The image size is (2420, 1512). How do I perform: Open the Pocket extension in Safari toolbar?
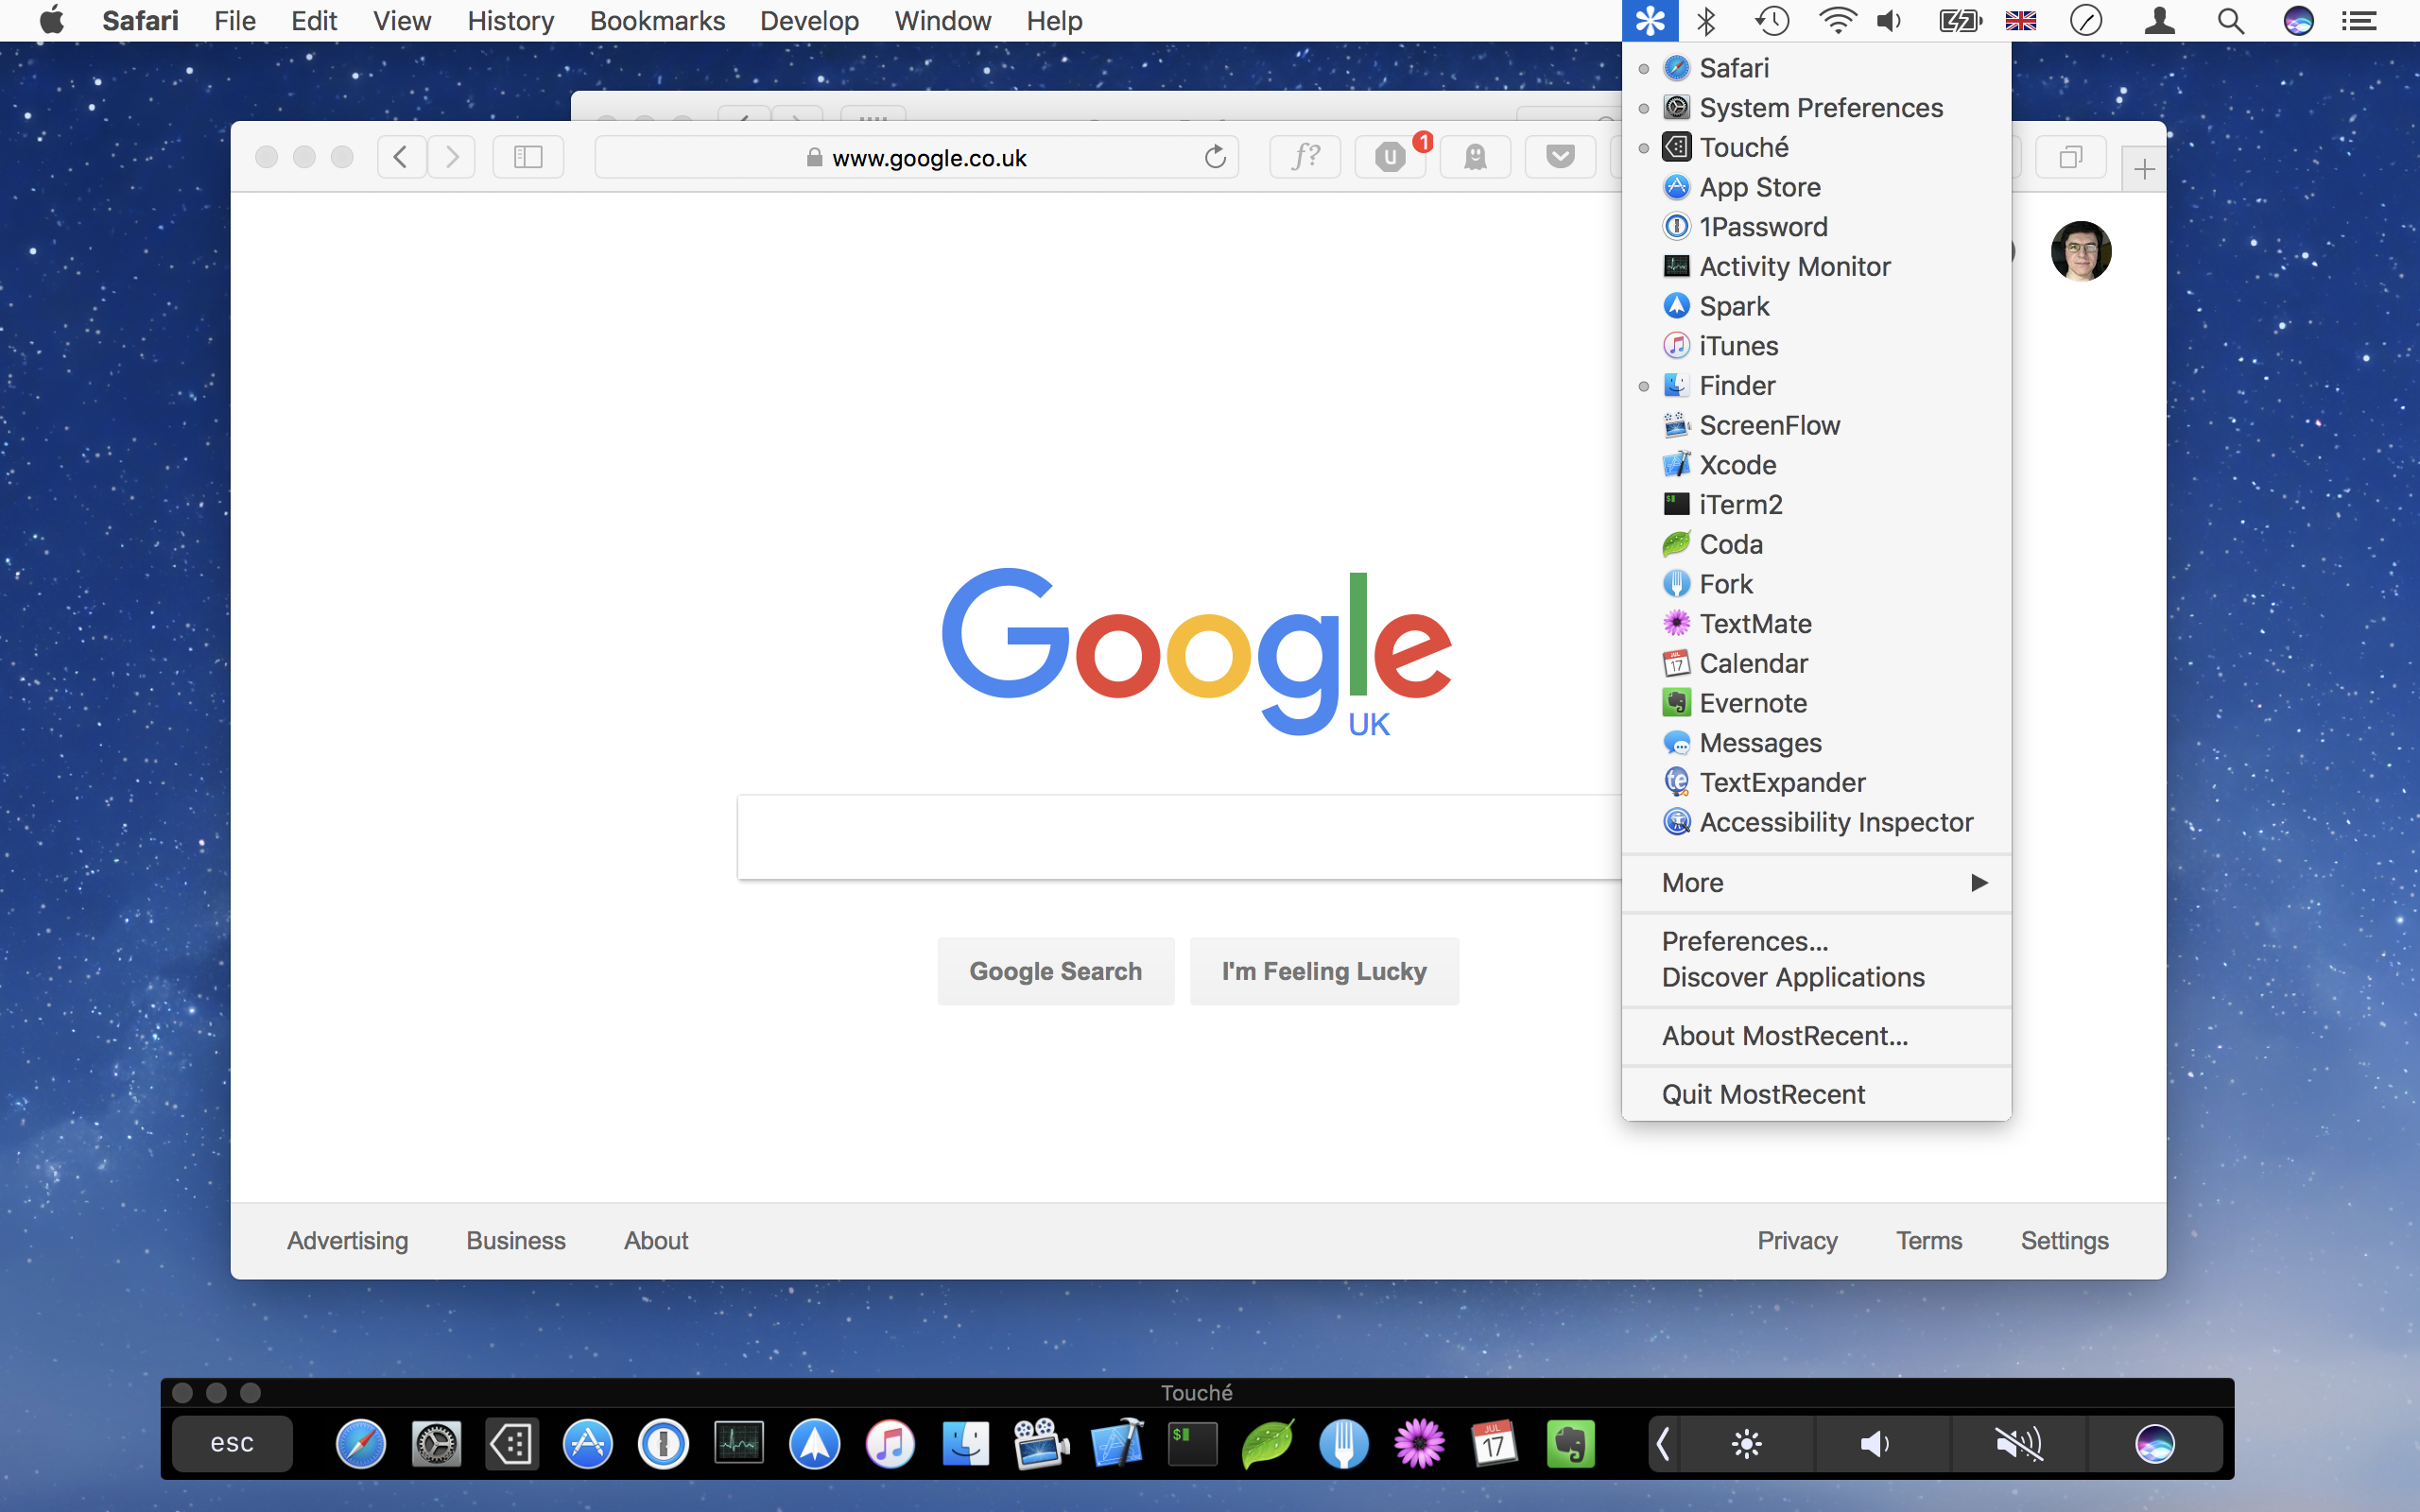(1559, 157)
